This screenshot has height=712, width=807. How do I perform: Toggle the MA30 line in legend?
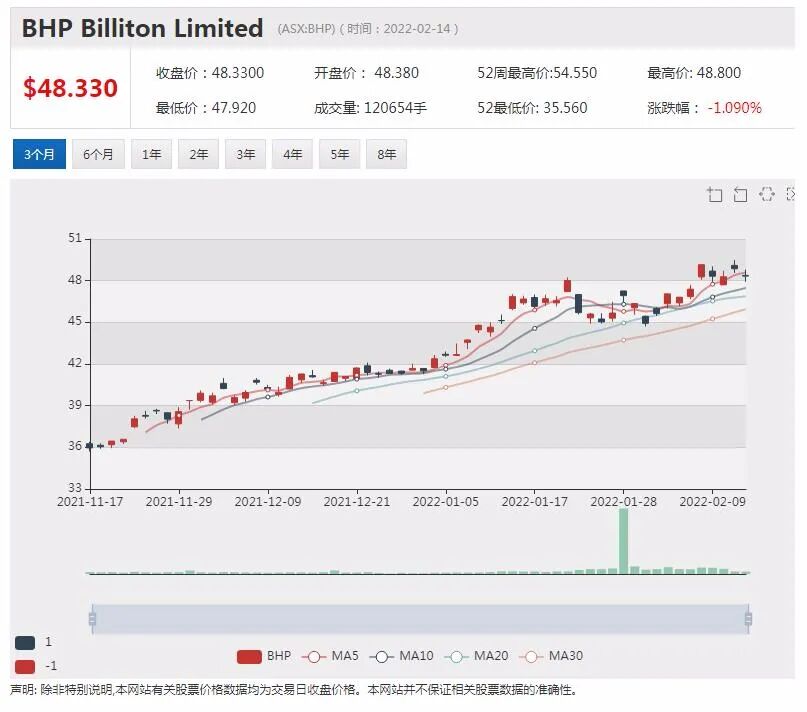point(551,656)
